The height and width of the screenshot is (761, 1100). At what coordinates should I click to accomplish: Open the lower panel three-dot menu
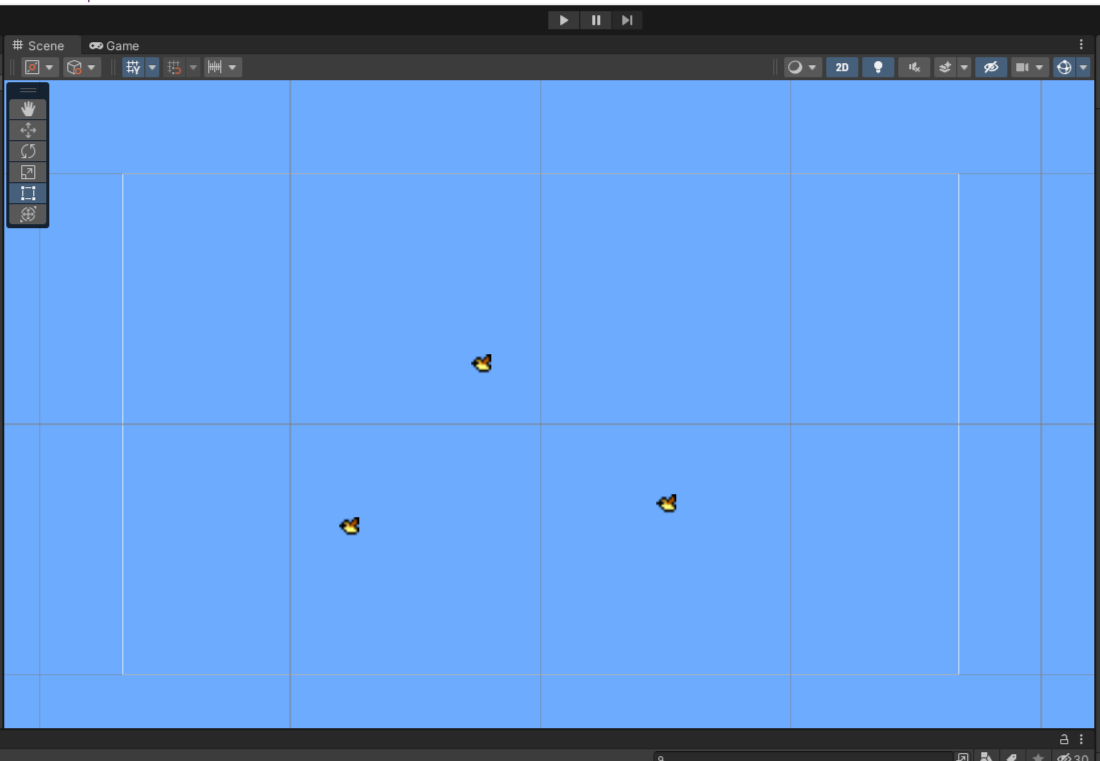pos(1081,739)
